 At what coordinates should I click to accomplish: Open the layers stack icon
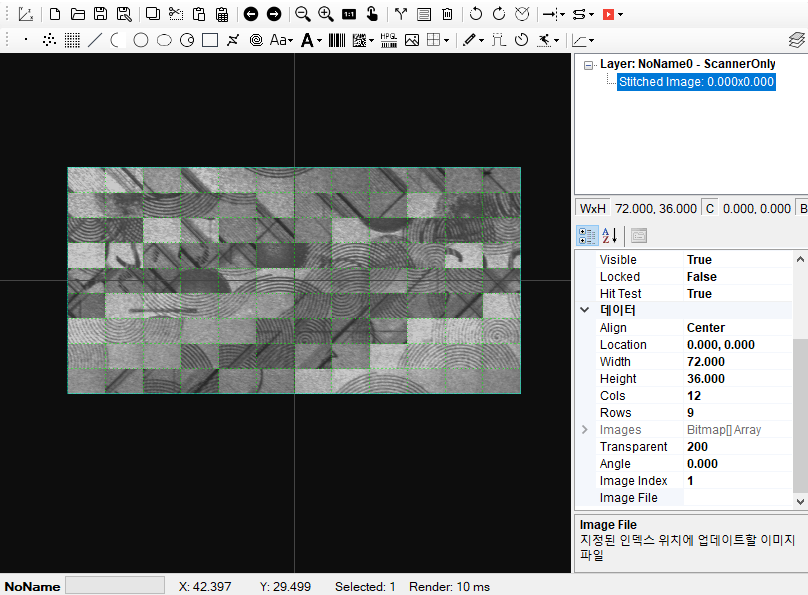pyautogui.click(x=796, y=40)
